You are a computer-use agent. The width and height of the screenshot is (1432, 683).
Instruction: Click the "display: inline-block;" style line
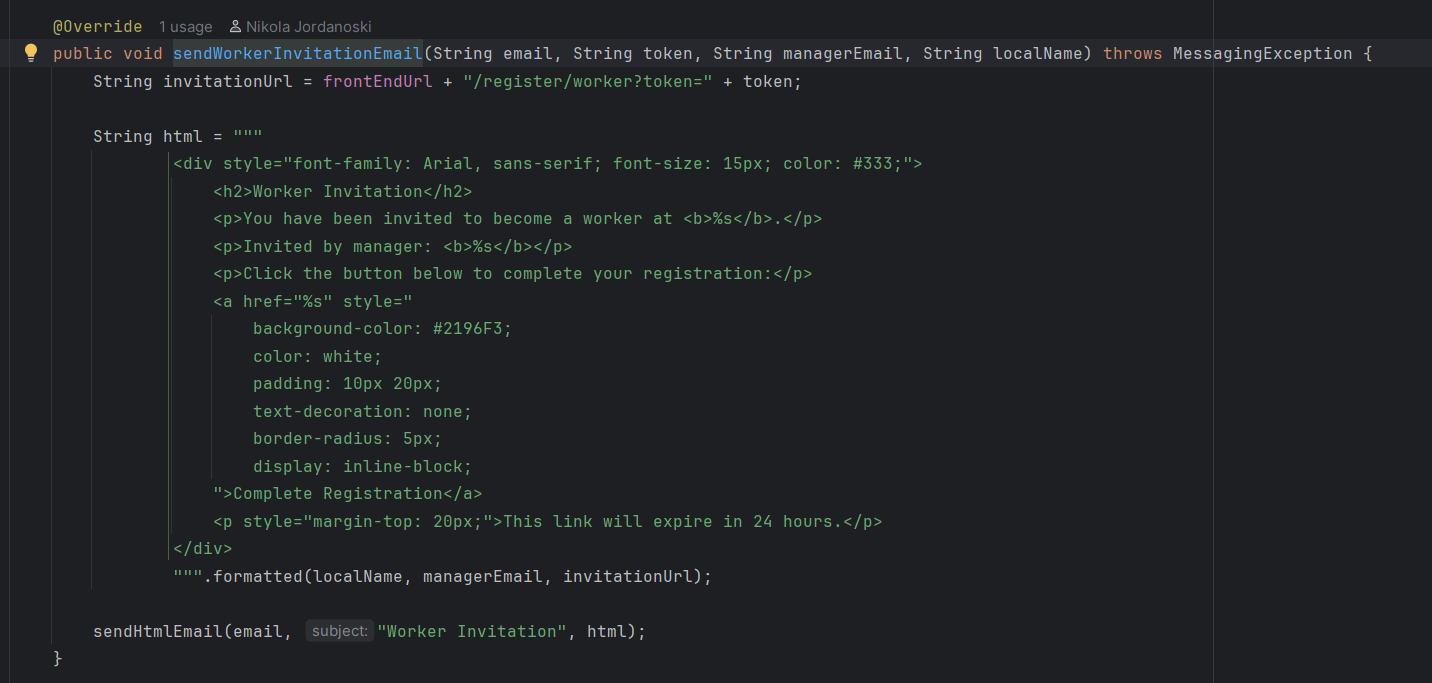tap(362, 466)
